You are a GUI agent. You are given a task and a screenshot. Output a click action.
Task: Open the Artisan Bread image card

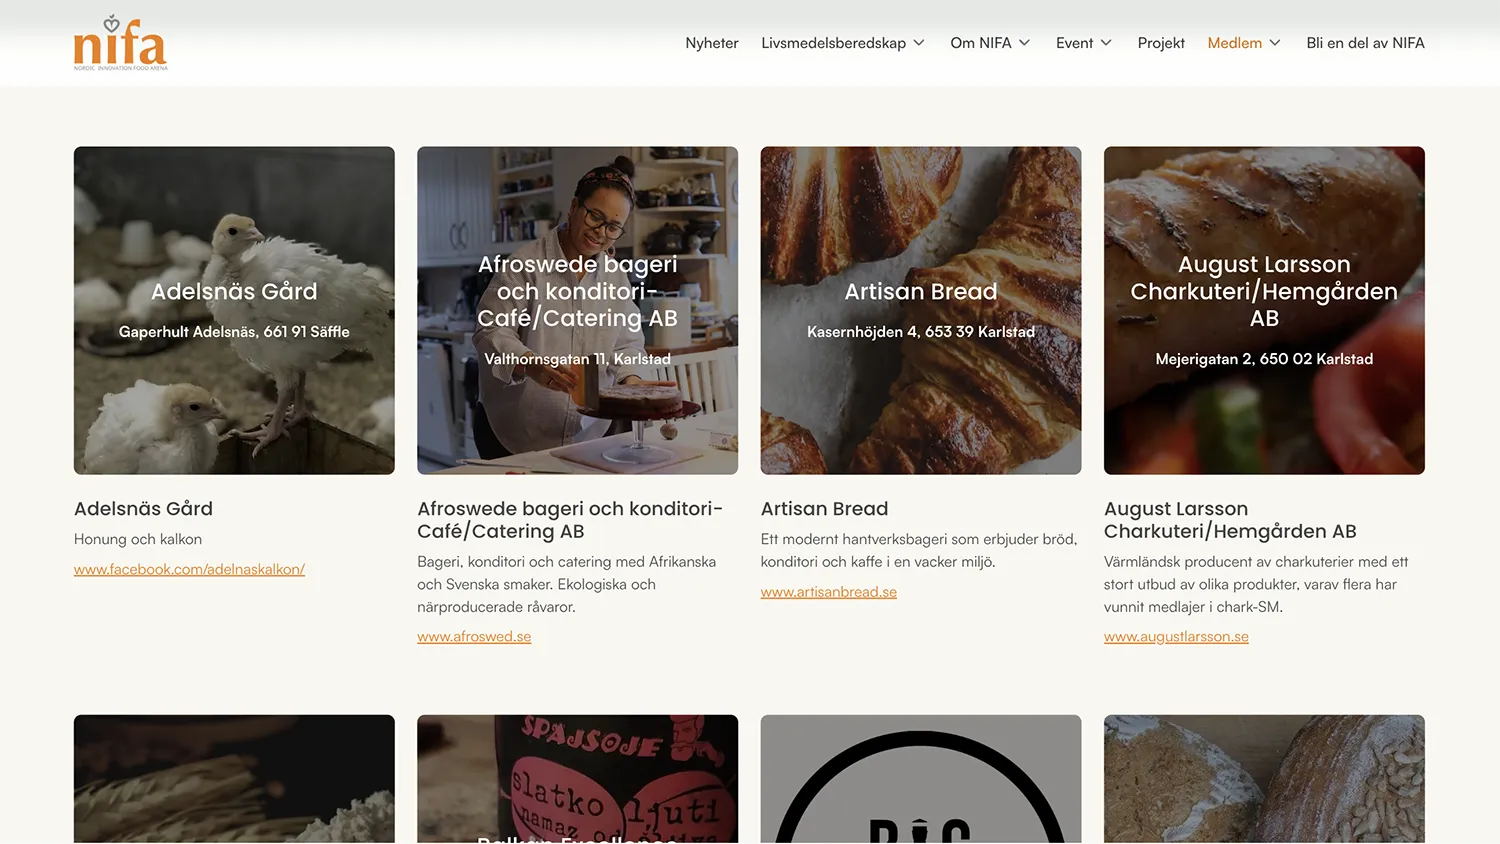(921, 310)
